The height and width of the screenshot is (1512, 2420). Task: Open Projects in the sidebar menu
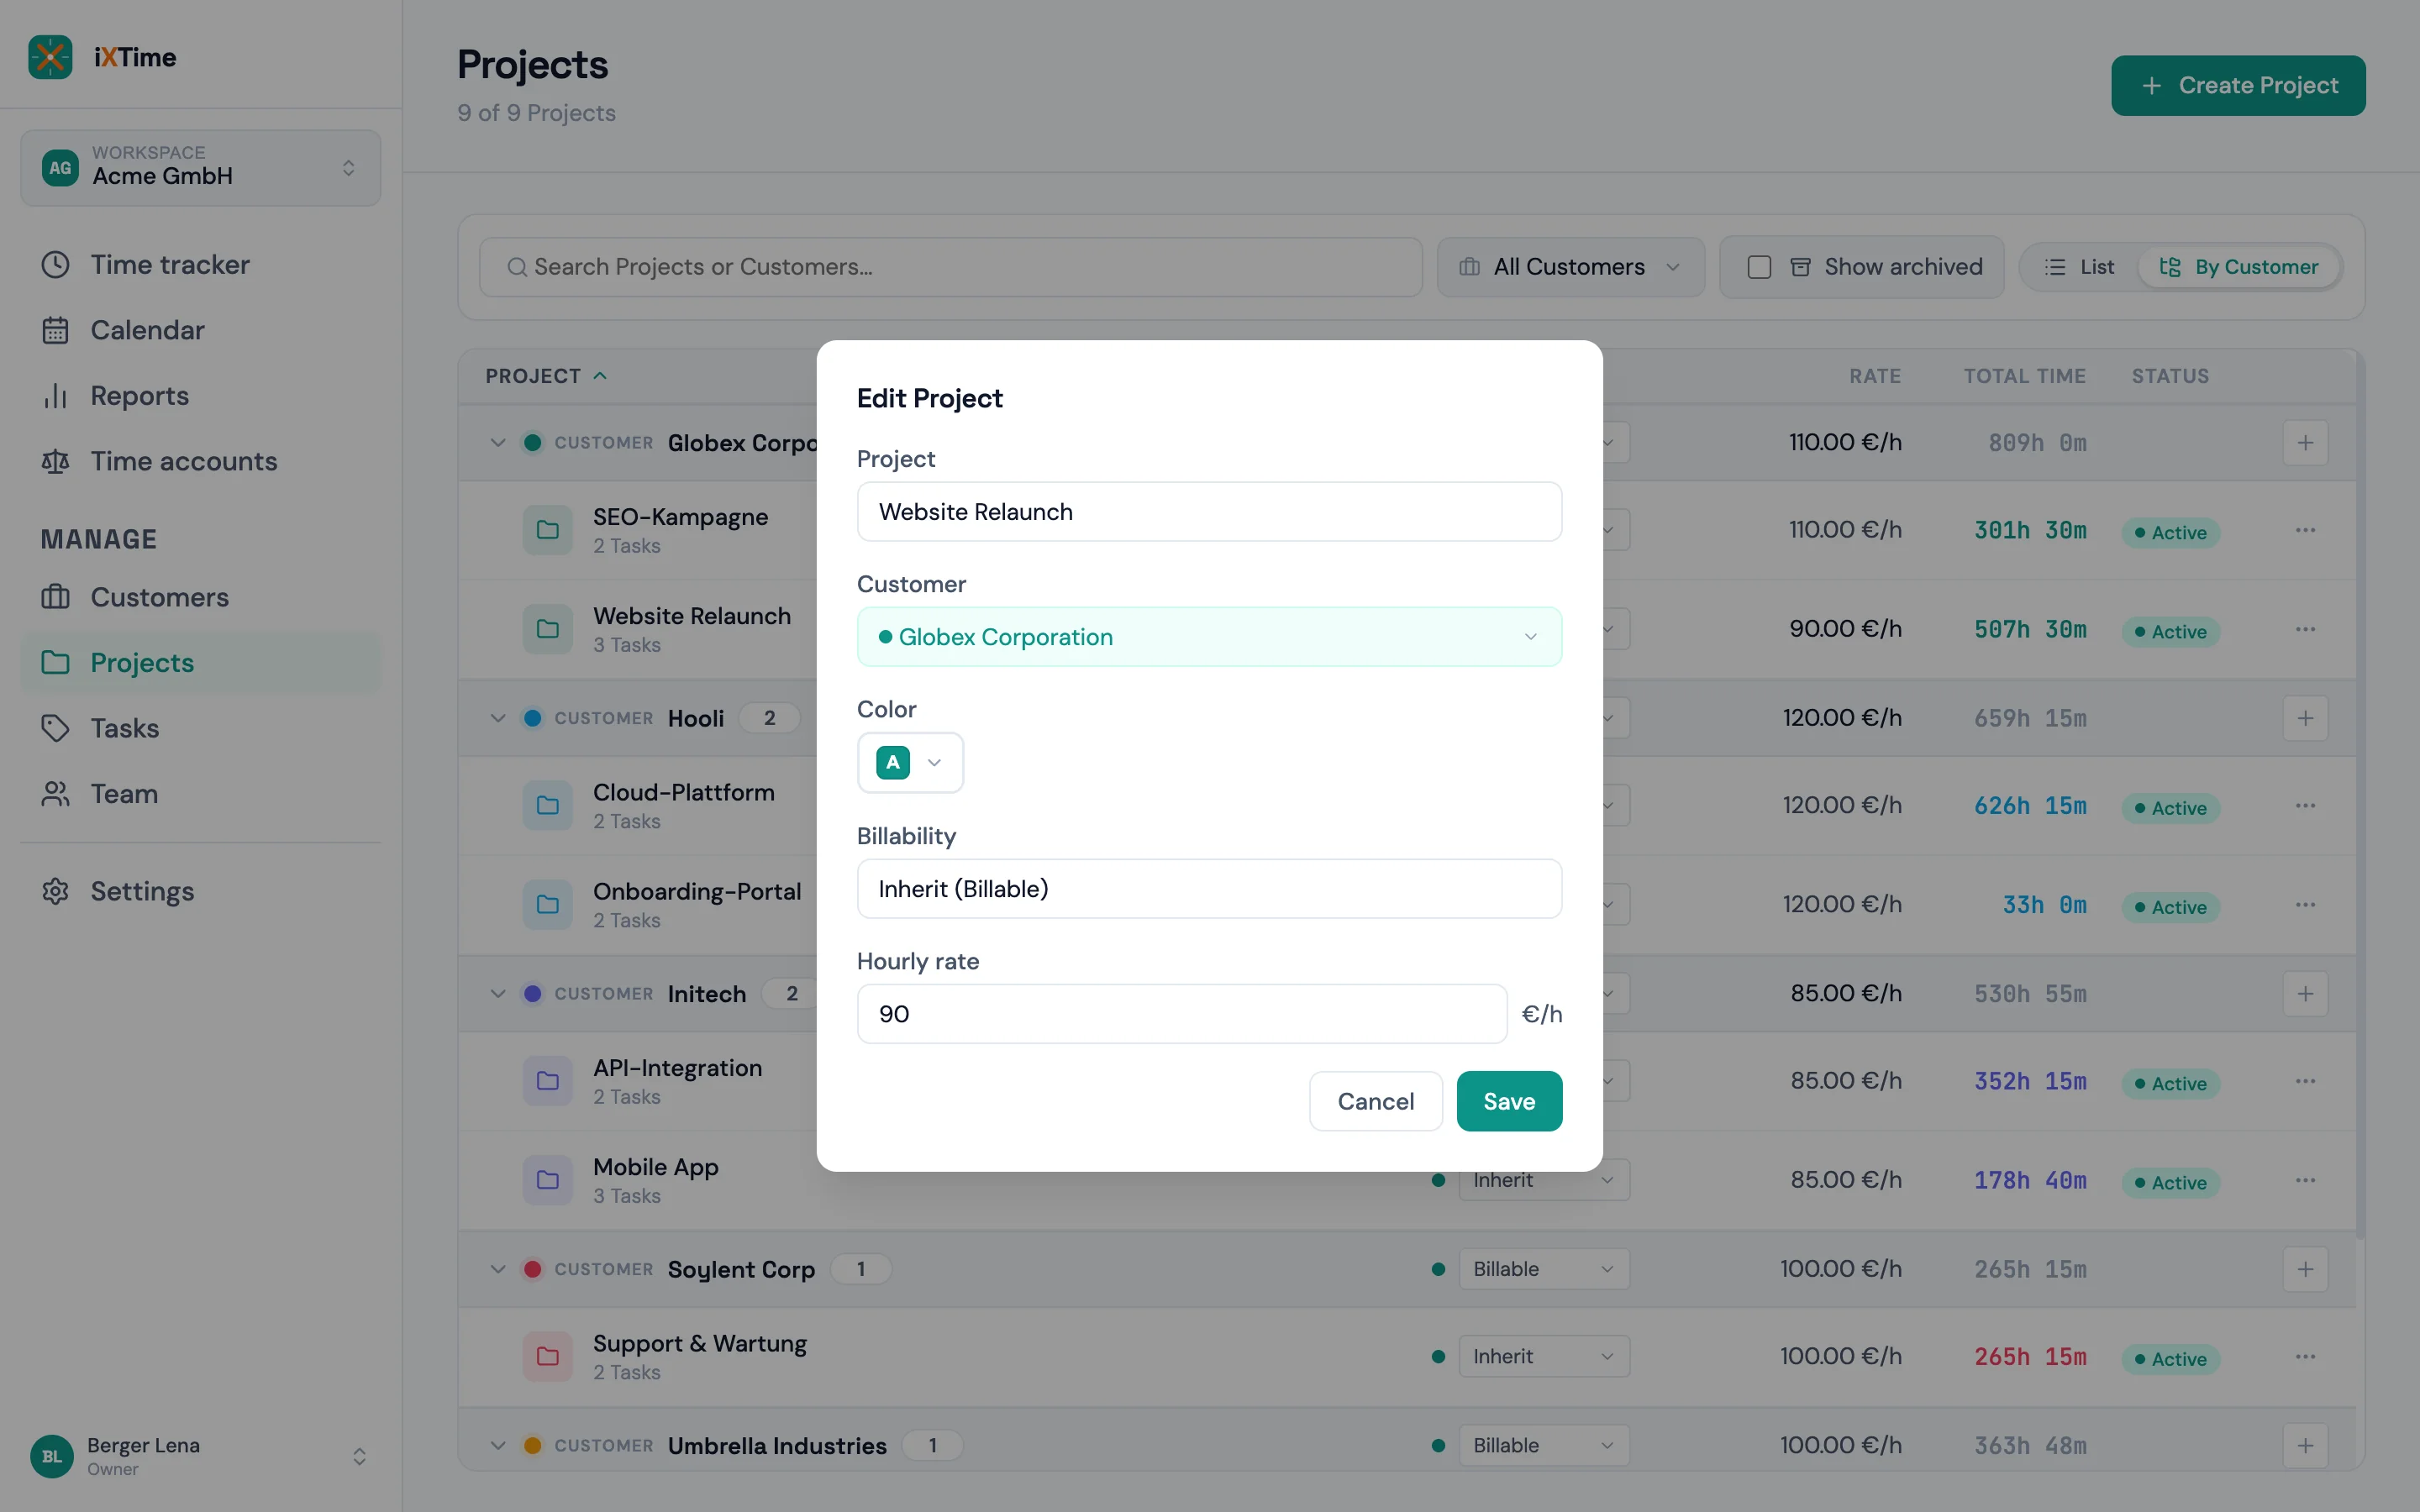pos(200,662)
